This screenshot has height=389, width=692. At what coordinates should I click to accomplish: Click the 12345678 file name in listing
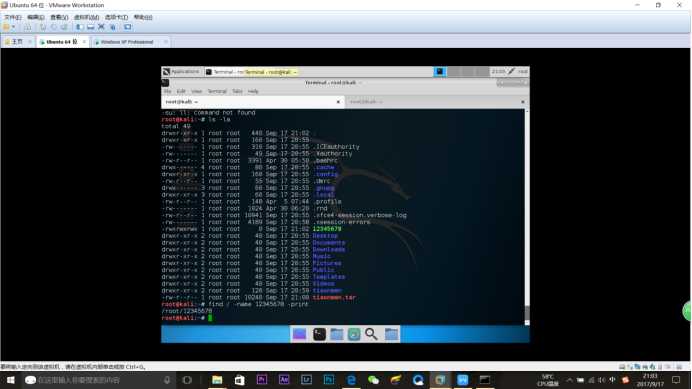[327, 229]
